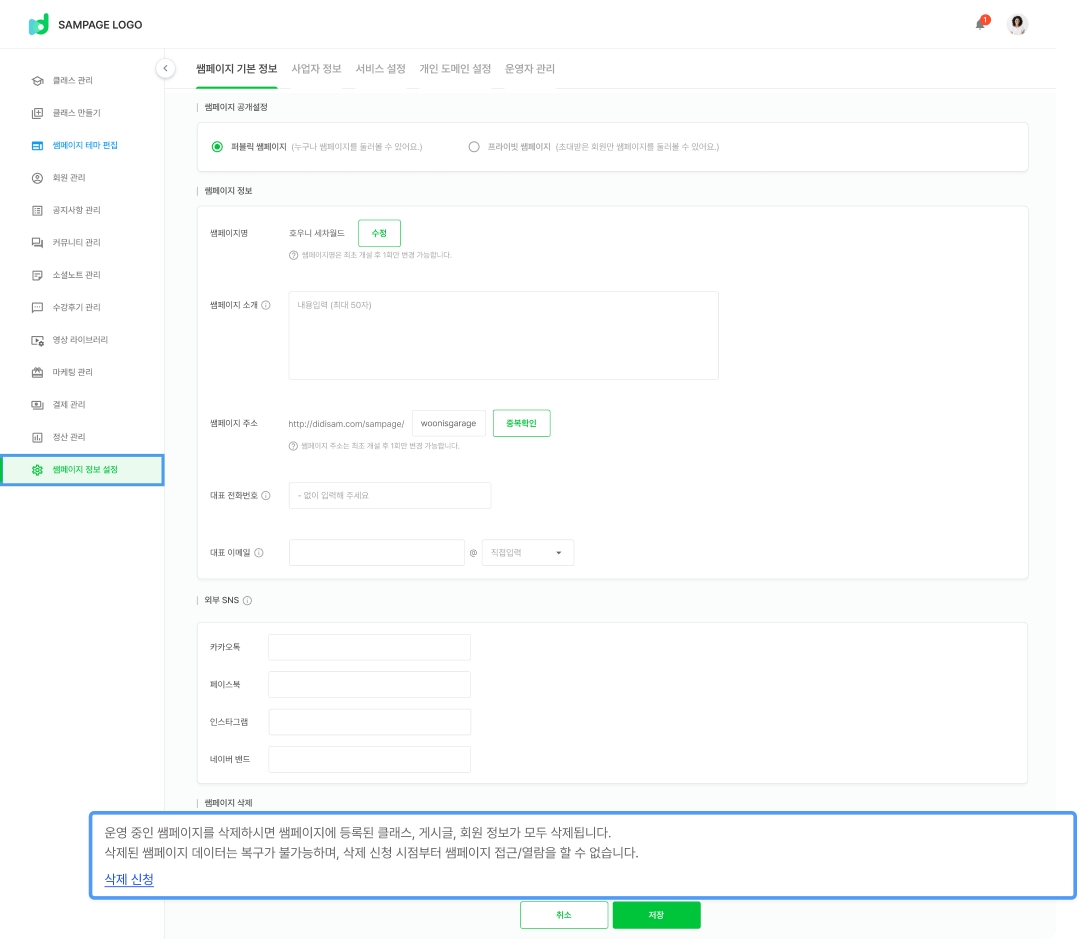
Task: Click the 중복확인 button
Action: click(521, 423)
